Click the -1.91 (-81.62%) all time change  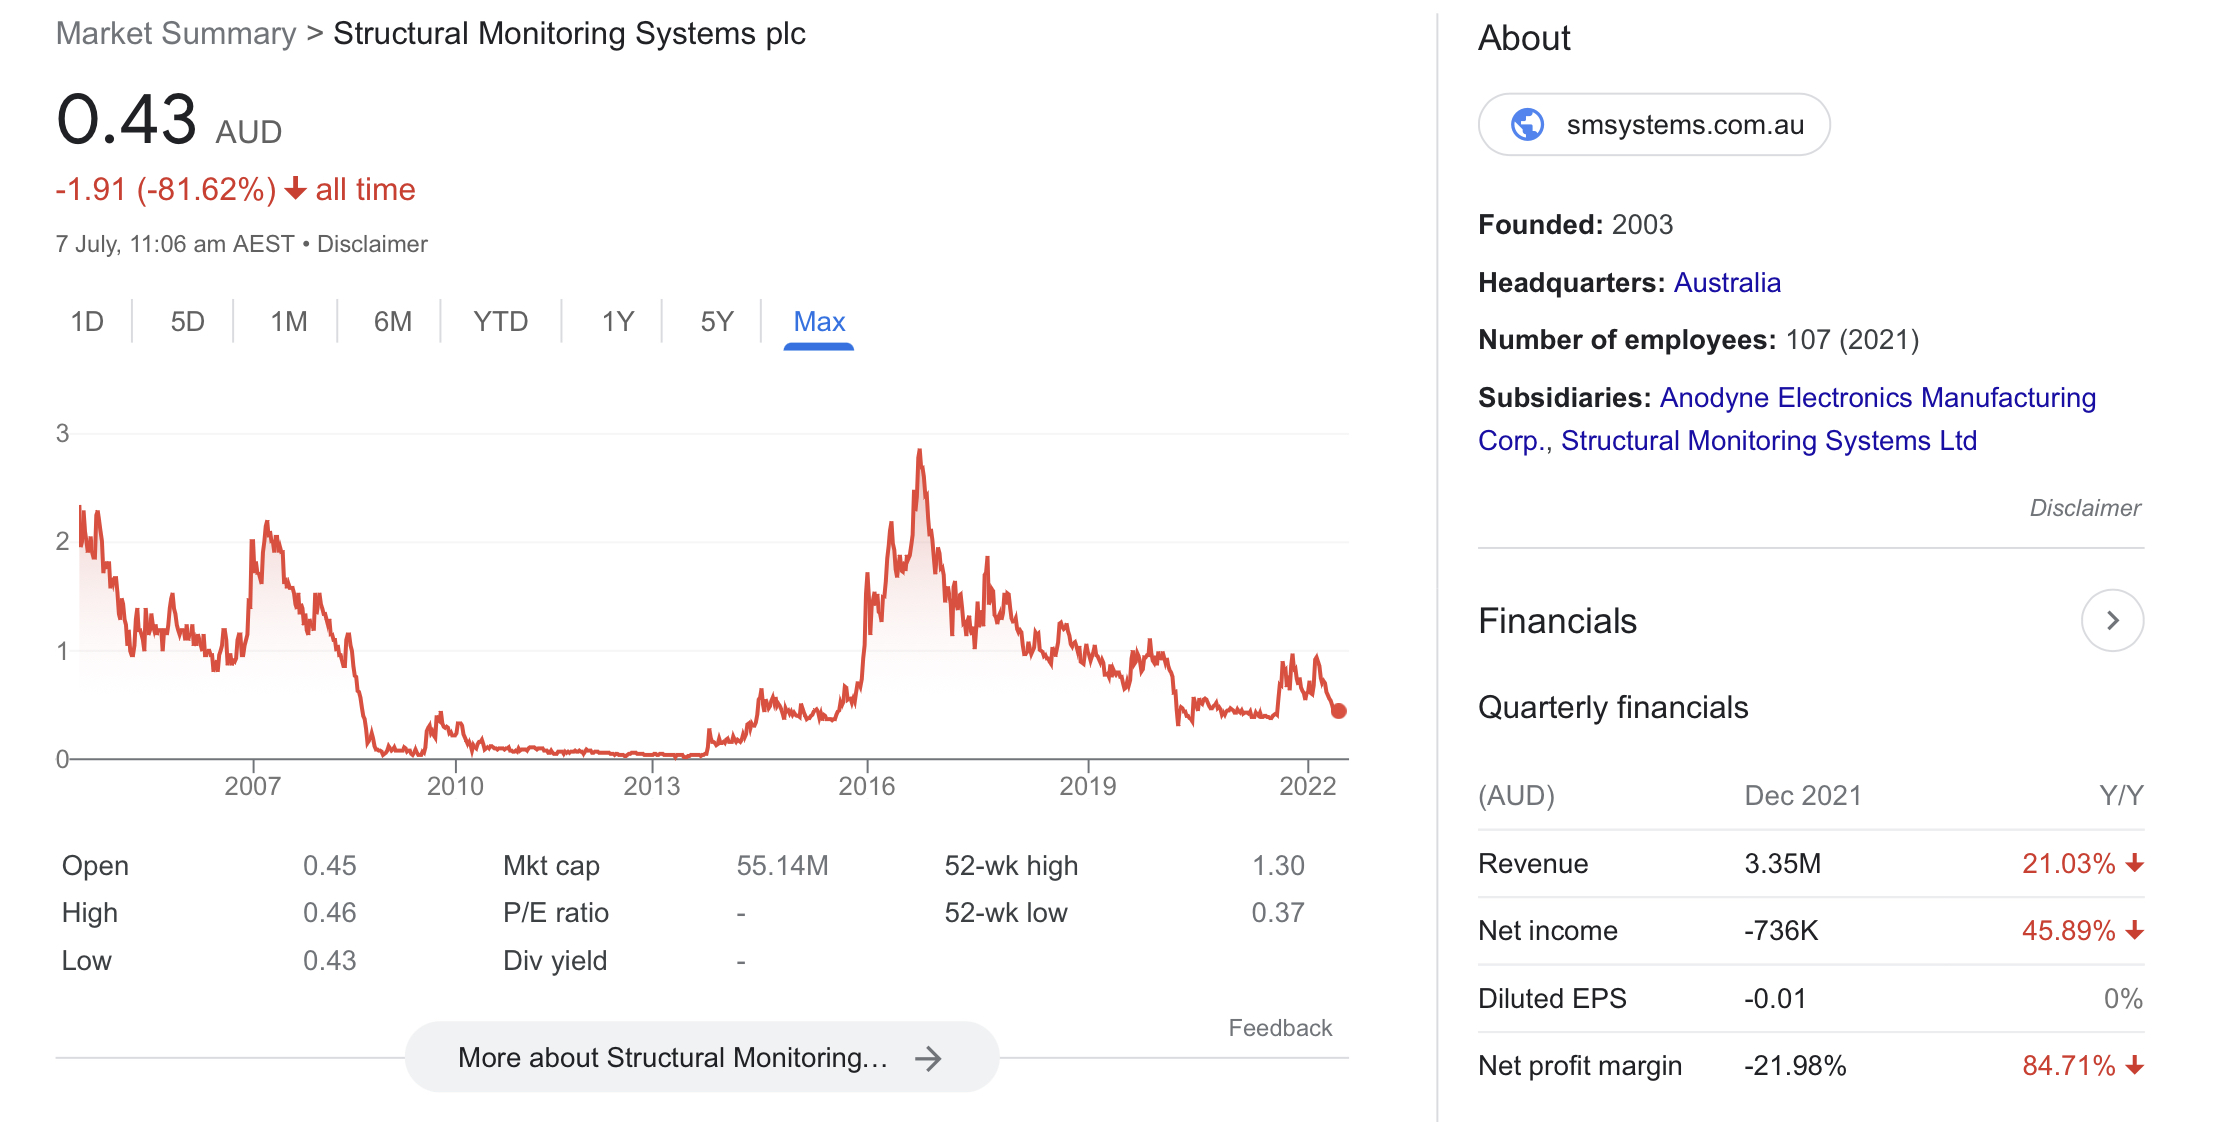pyautogui.click(x=235, y=189)
